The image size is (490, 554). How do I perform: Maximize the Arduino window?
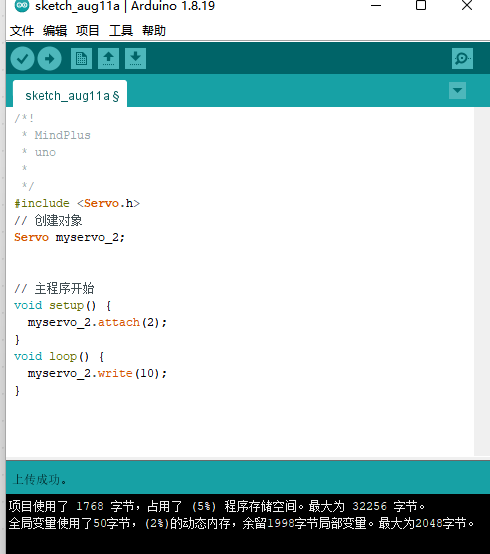421,5
